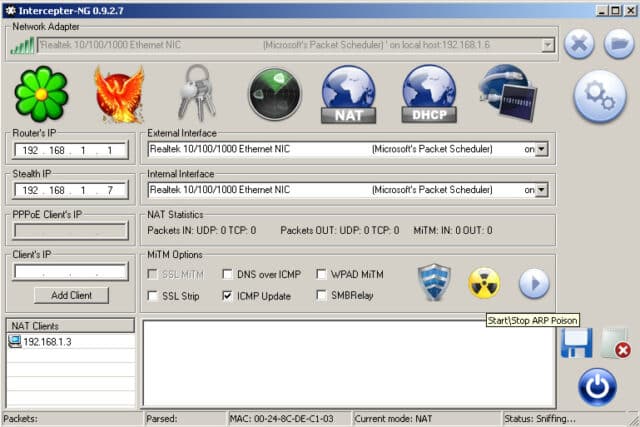Open the gears settings button
Image resolution: width=640 pixels, height=427 pixels.
(x=600, y=96)
